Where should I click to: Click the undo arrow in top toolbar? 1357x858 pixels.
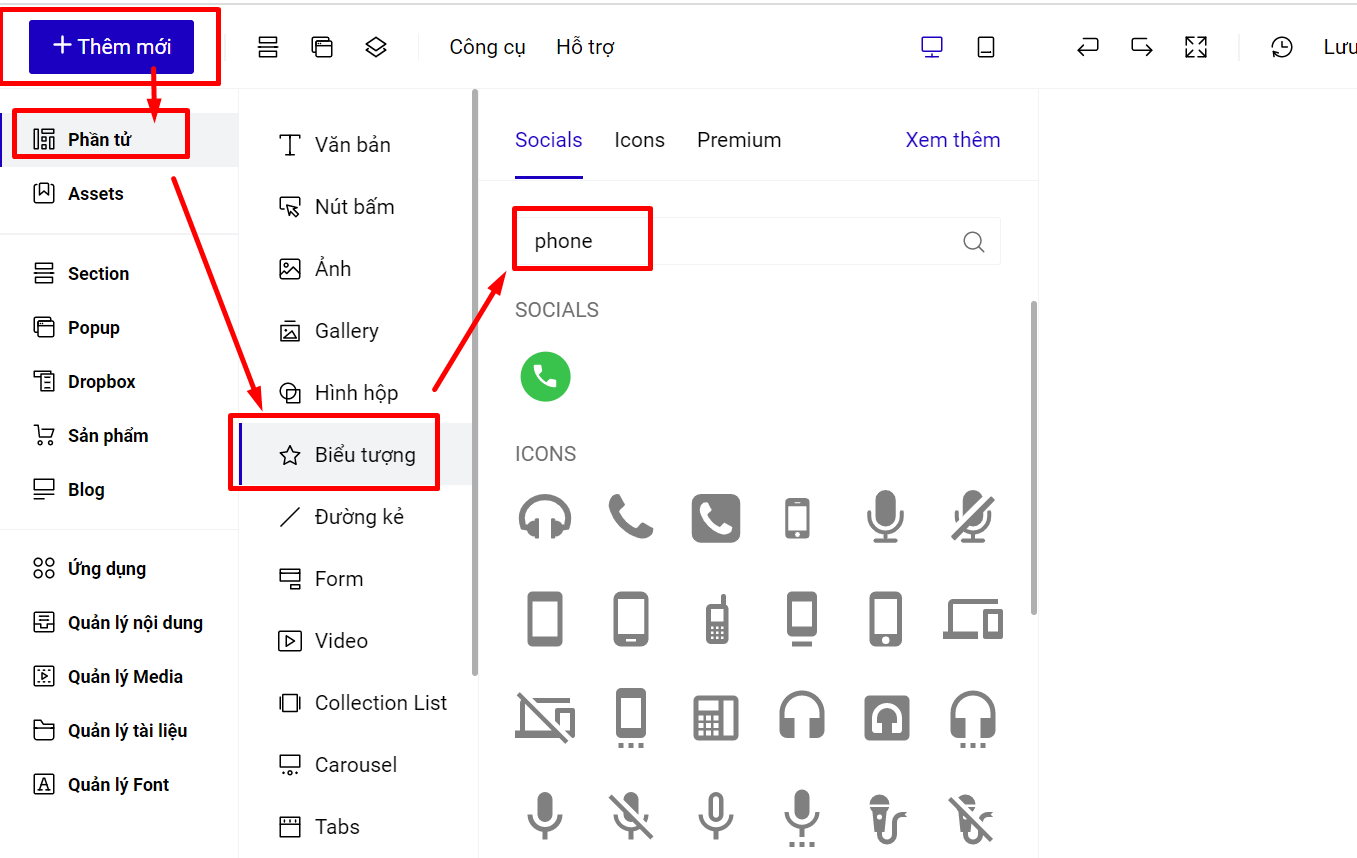[1088, 47]
